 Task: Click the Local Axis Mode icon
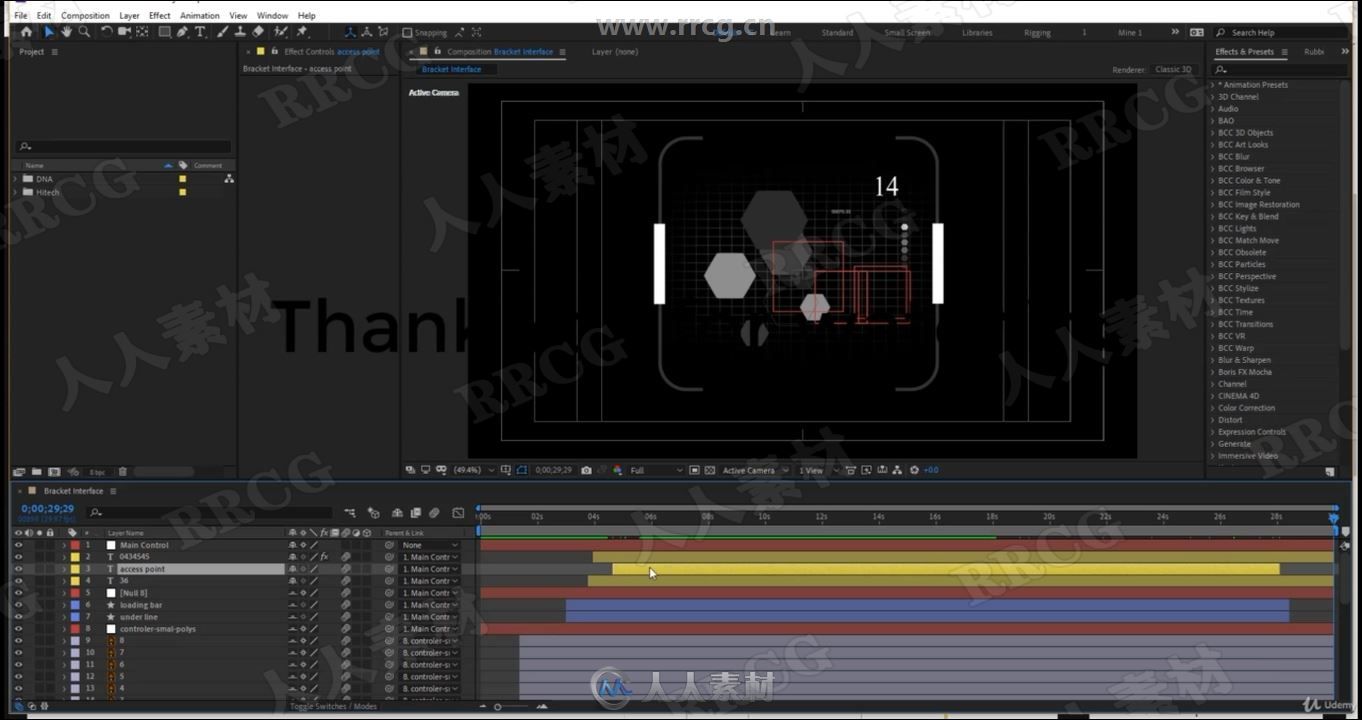pyautogui.click(x=350, y=32)
